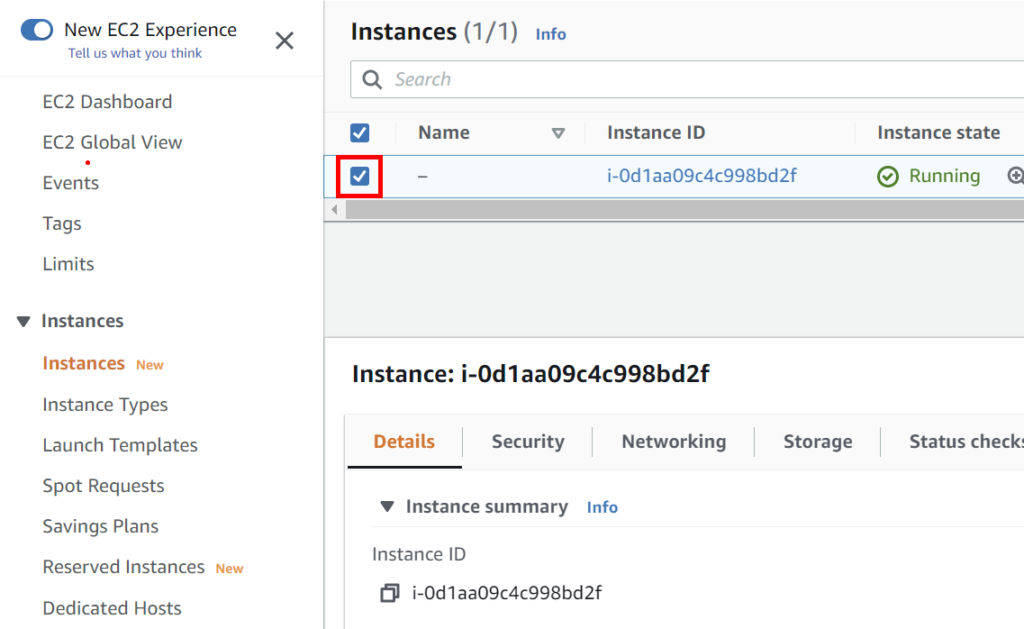Switch to the Networking tab

[673, 442]
